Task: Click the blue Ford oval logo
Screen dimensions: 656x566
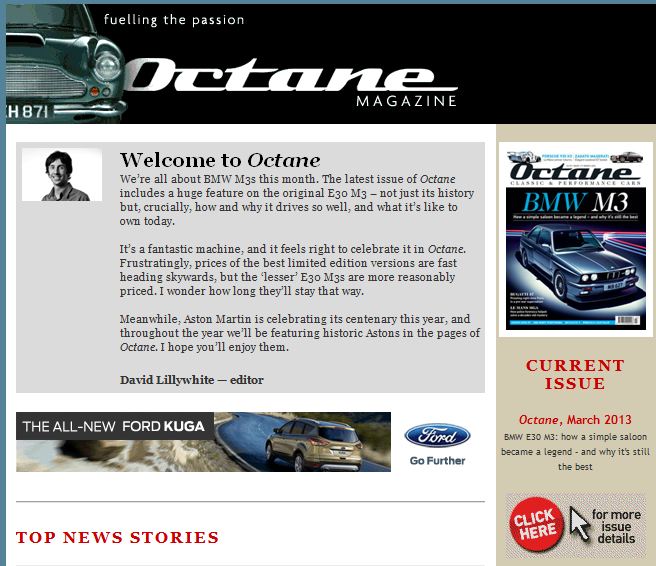Action: point(438,435)
